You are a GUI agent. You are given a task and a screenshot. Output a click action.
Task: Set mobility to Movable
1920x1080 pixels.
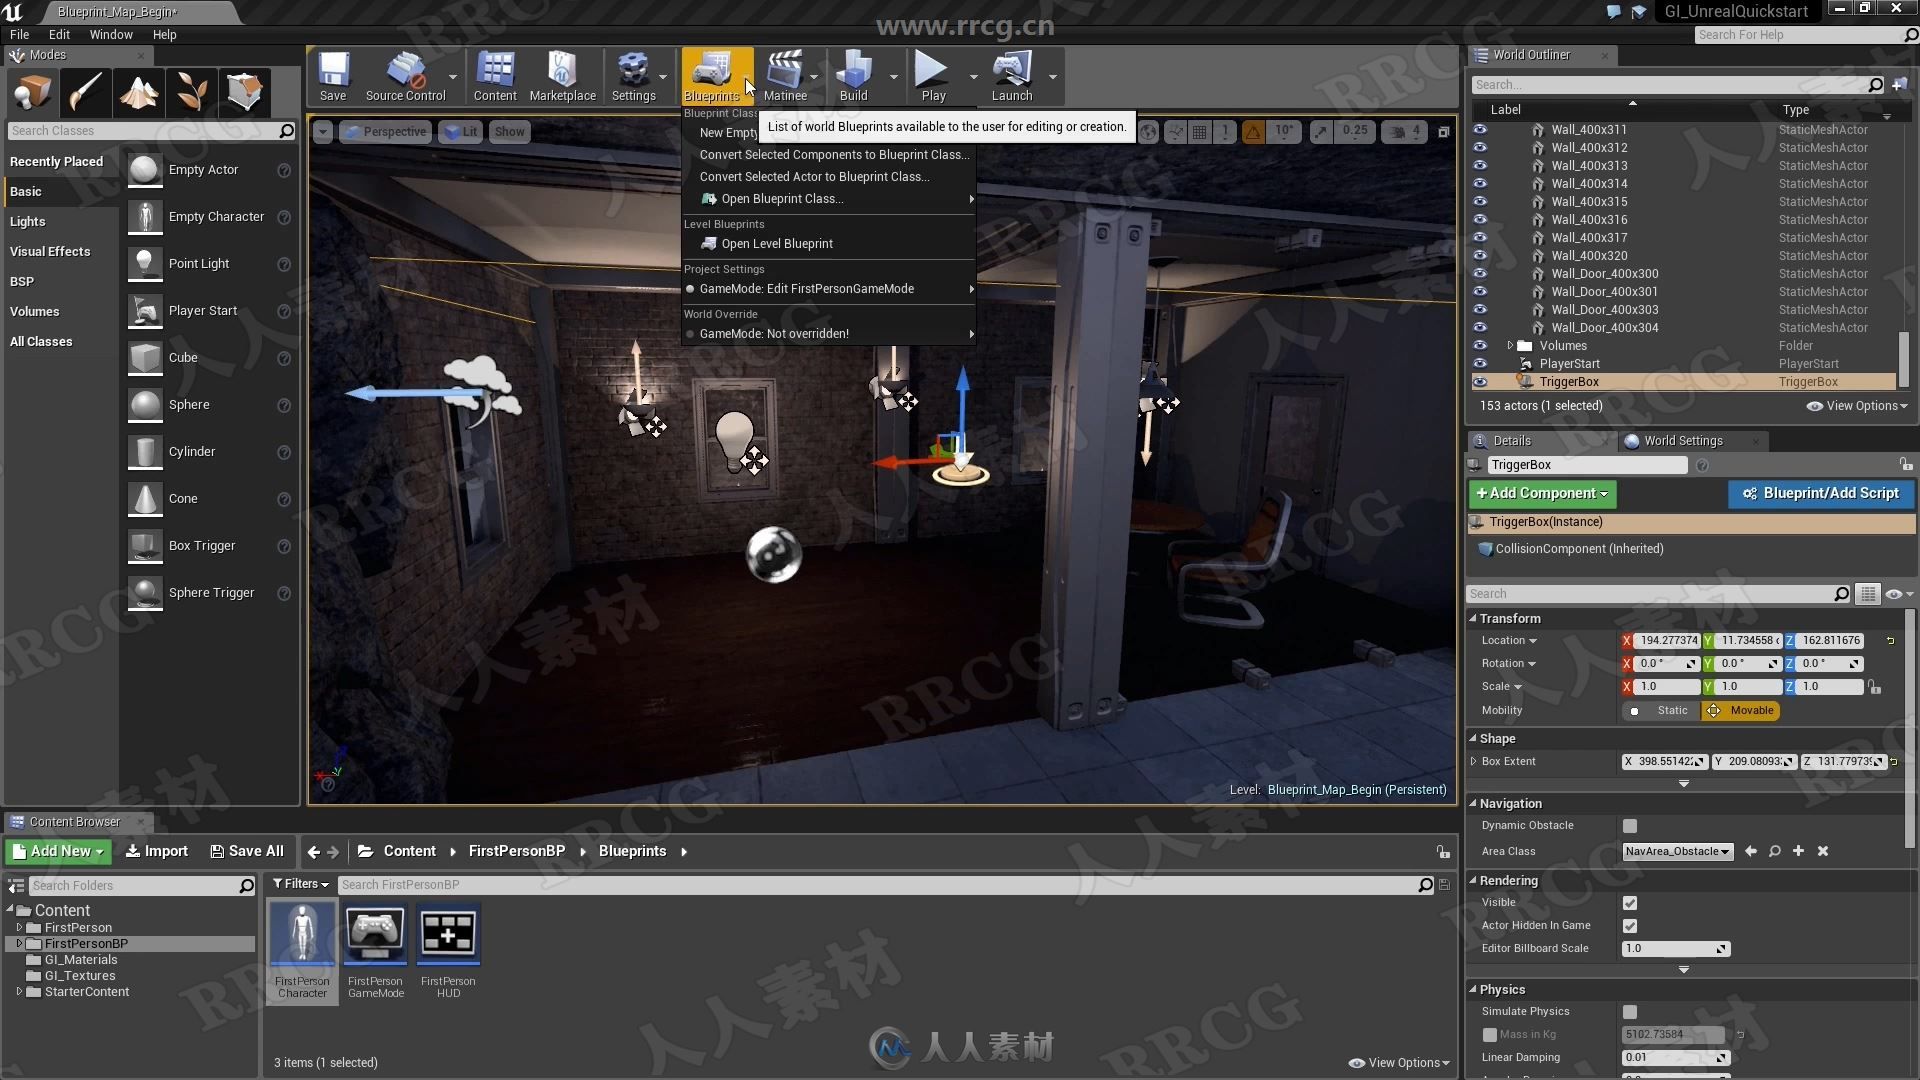[1740, 711]
